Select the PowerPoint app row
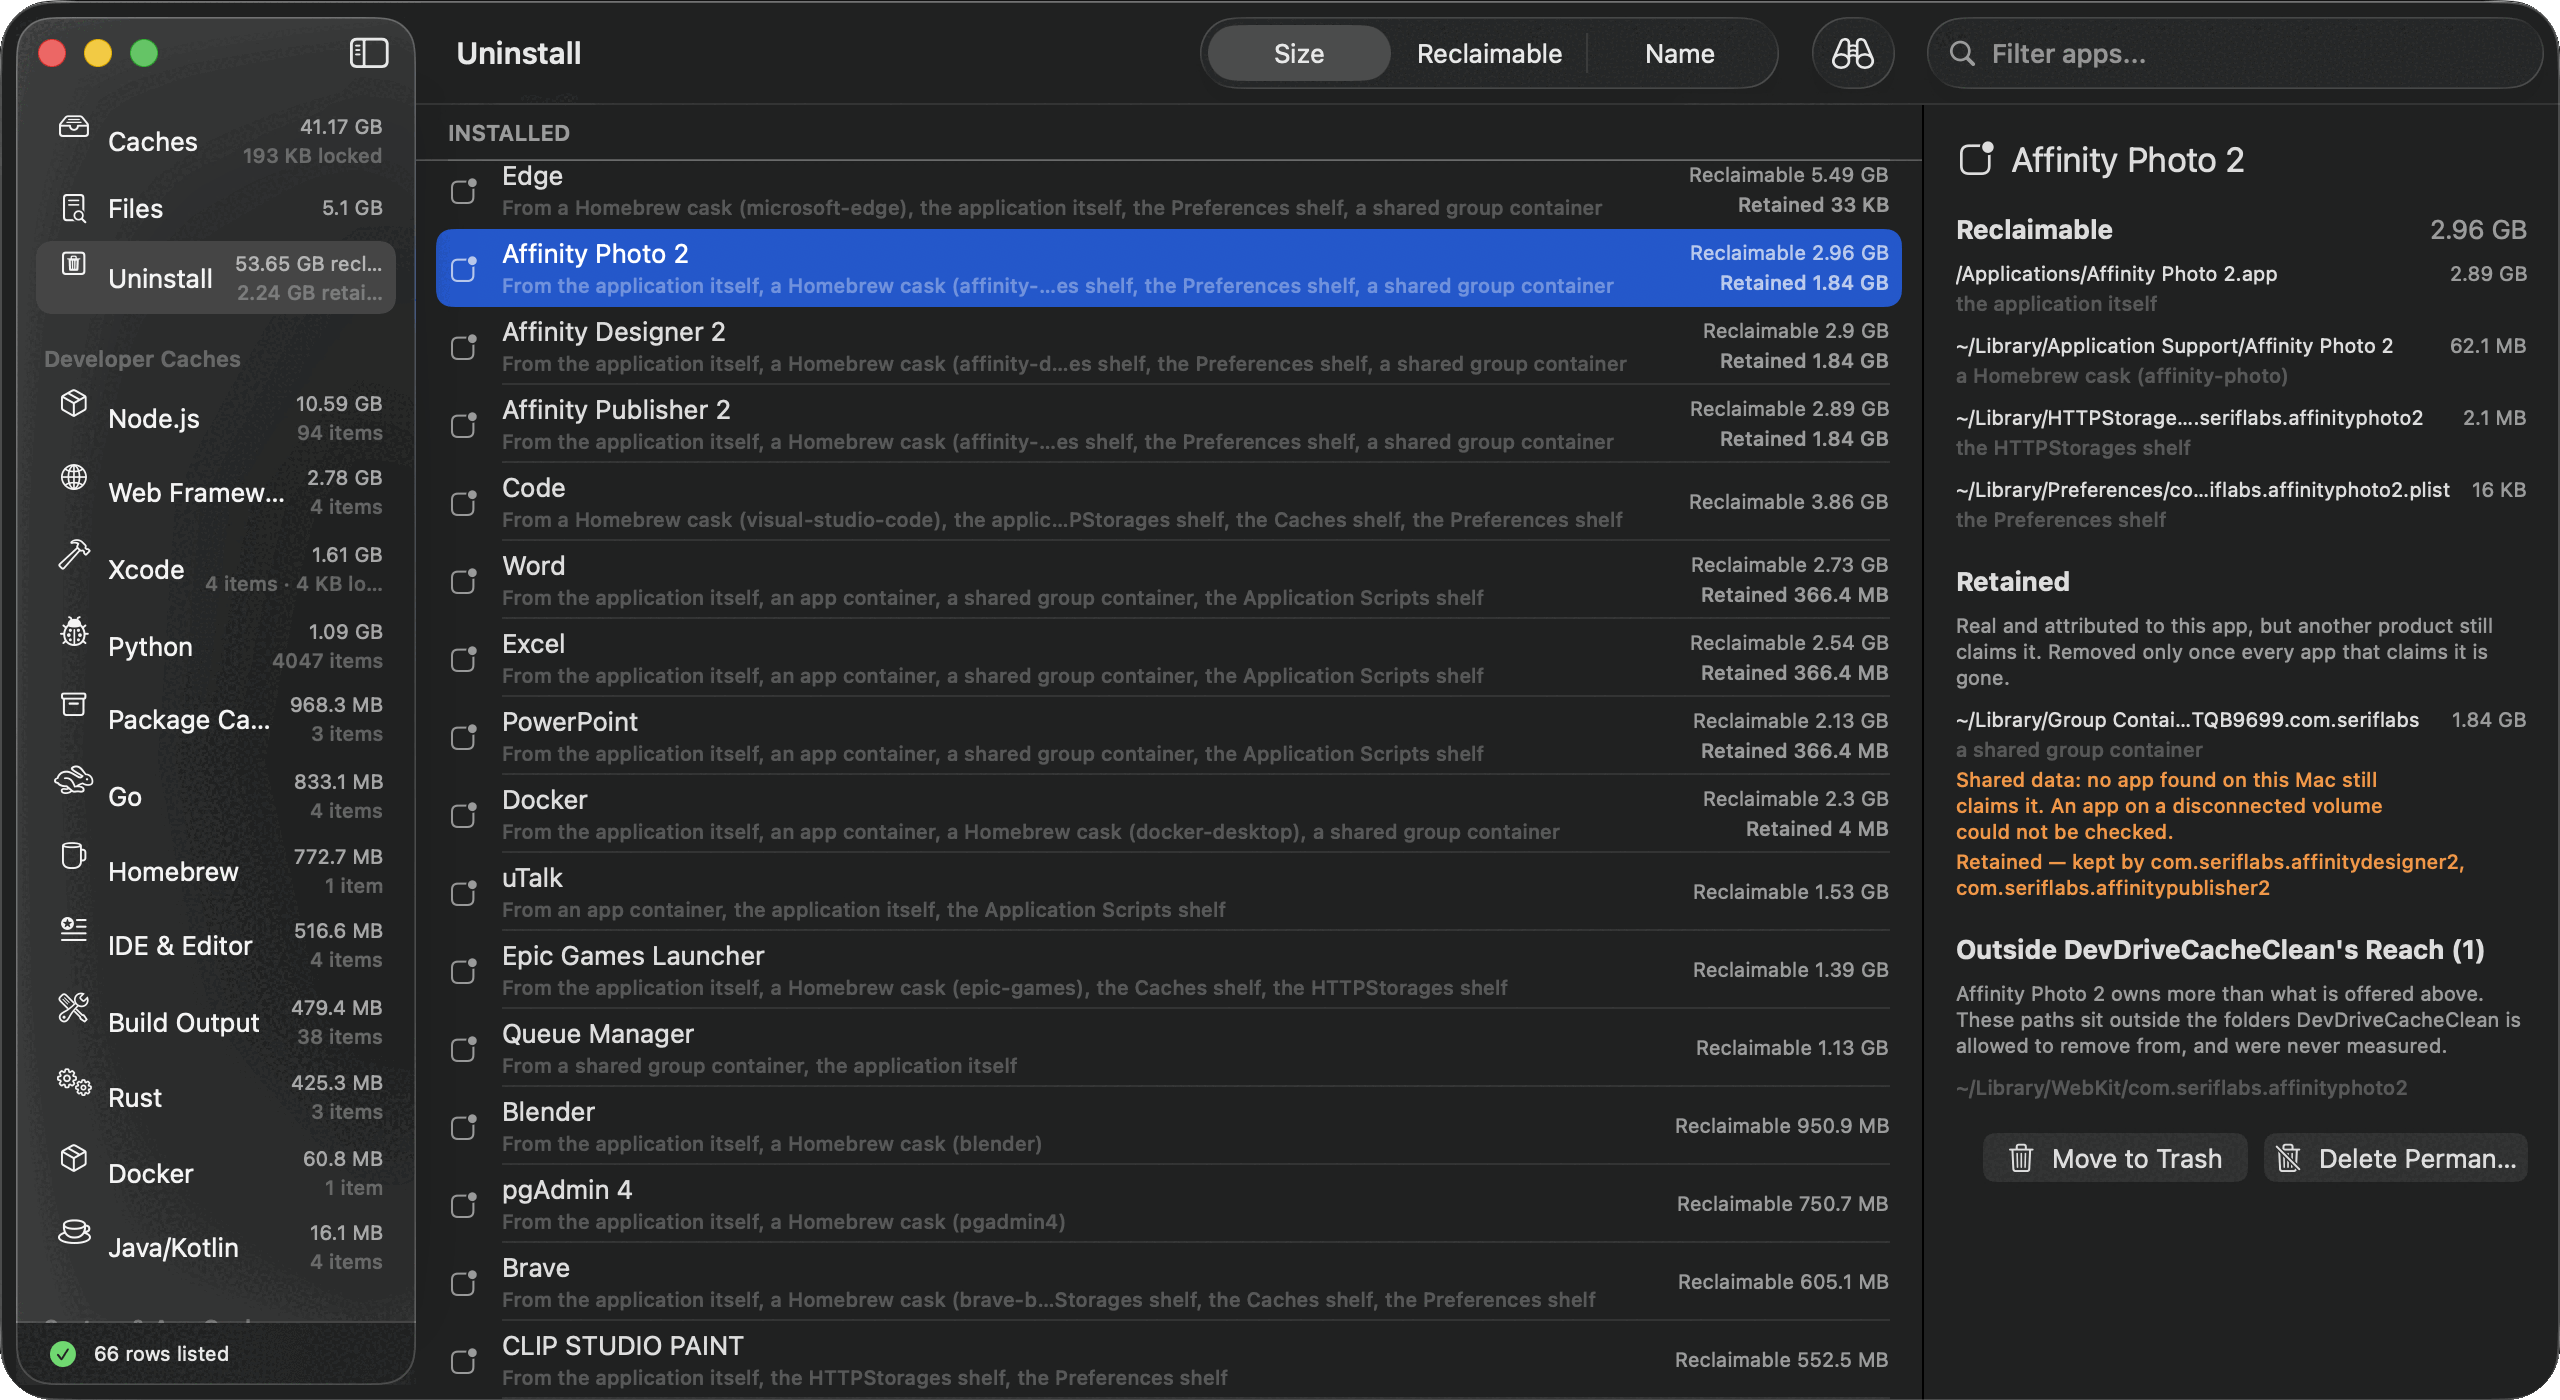Screen dimensions: 2560x1400 1169,736
